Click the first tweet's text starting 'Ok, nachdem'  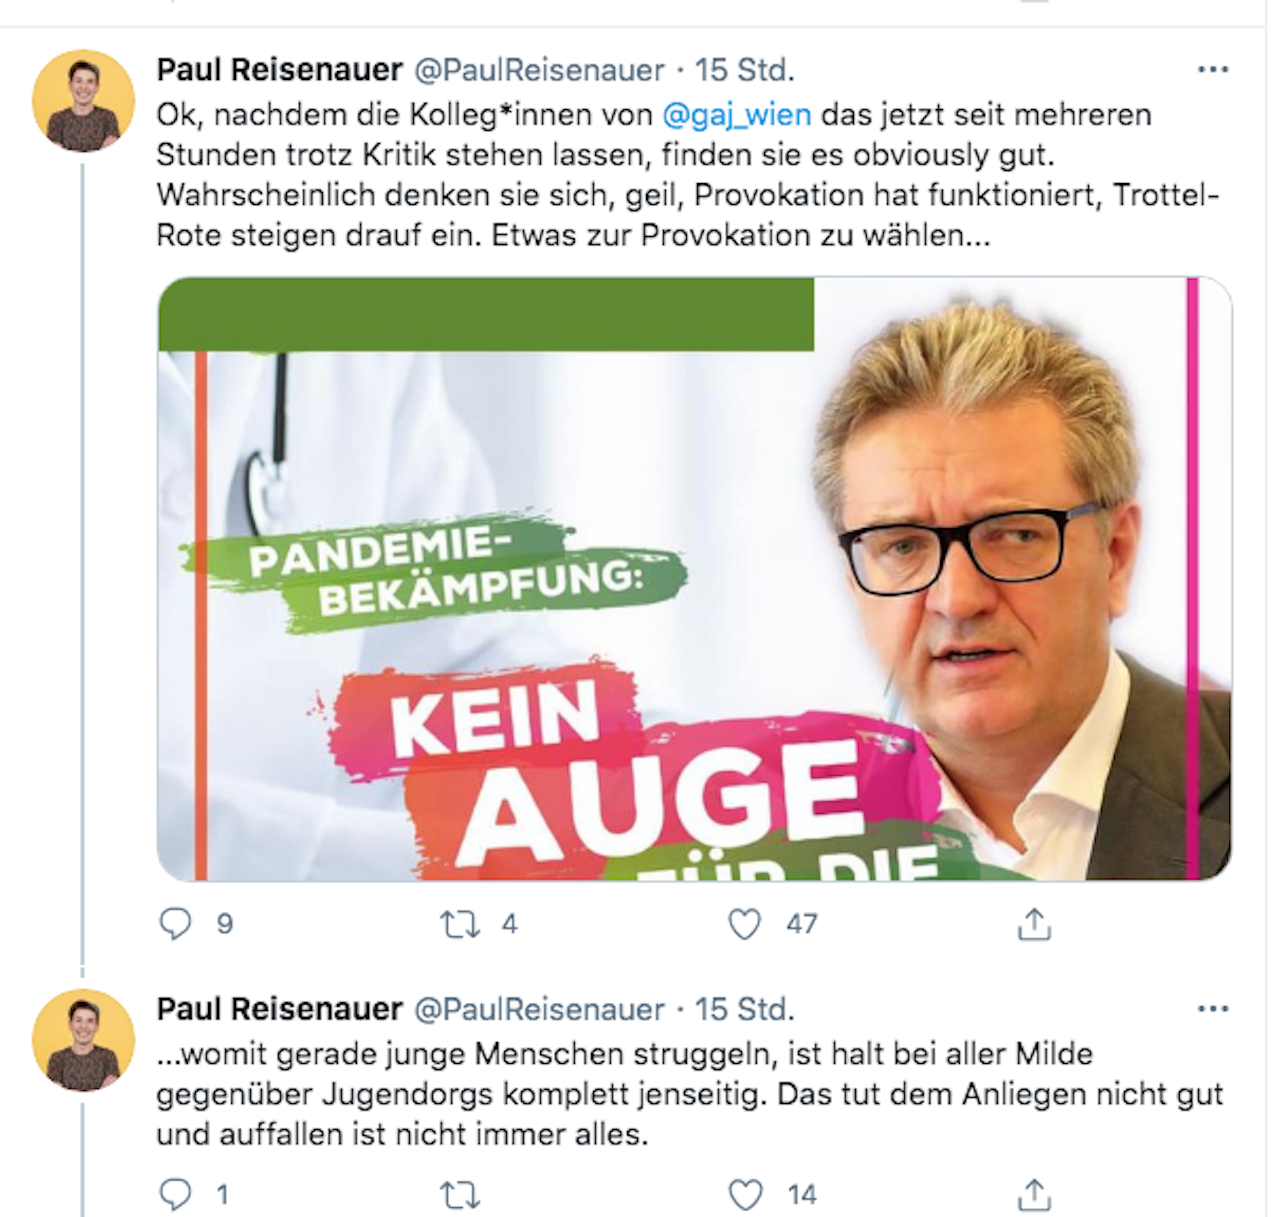click(688, 175)
